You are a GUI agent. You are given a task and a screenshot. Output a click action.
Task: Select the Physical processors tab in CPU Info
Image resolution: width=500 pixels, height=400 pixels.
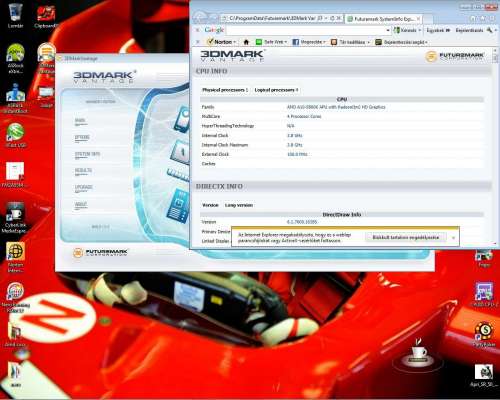click(x=225, y=90)
